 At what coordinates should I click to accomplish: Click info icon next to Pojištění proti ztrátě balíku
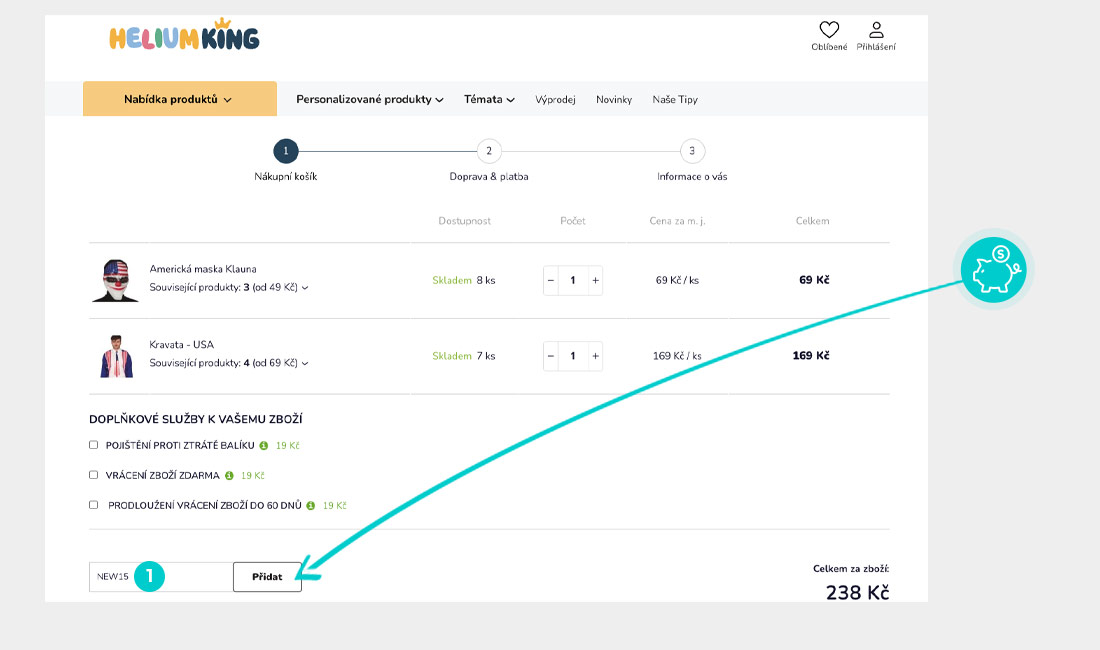(x=264, y=445)
